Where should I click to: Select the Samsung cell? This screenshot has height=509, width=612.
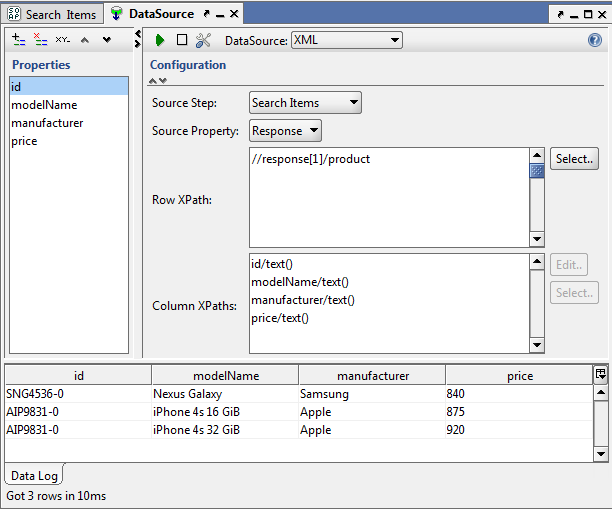tap(372, 394)
